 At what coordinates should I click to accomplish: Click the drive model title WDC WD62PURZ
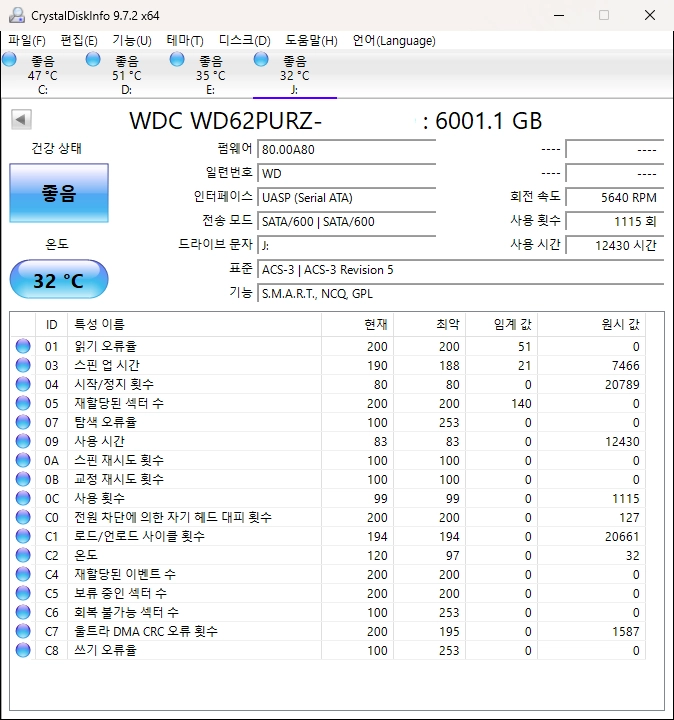[x=225, y=121]
